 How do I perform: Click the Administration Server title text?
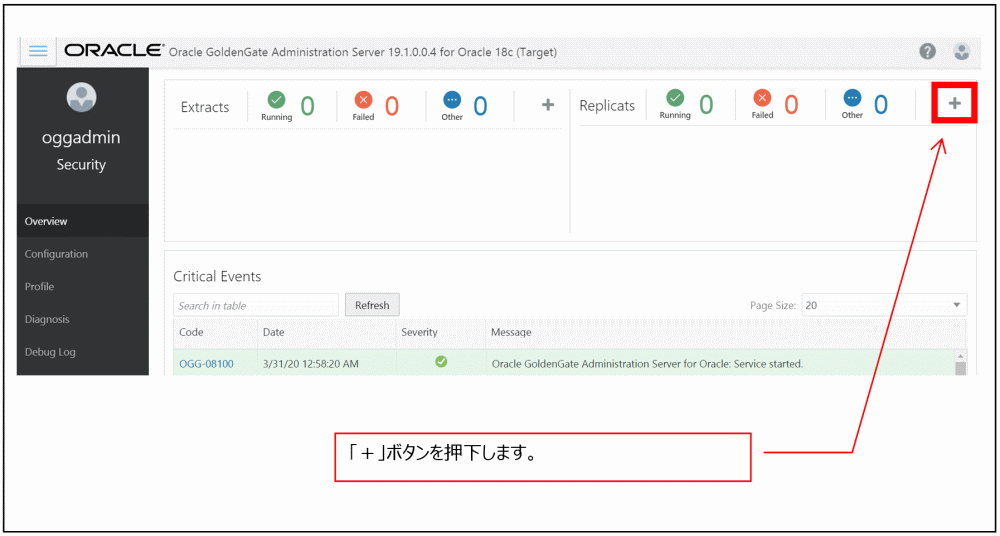pos(364,52)
